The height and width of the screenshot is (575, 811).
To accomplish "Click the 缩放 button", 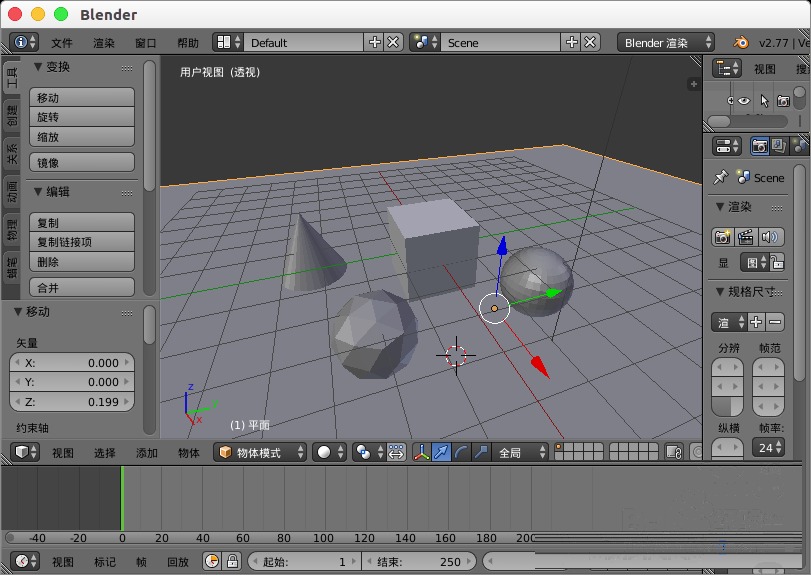I will click(82, 137).
